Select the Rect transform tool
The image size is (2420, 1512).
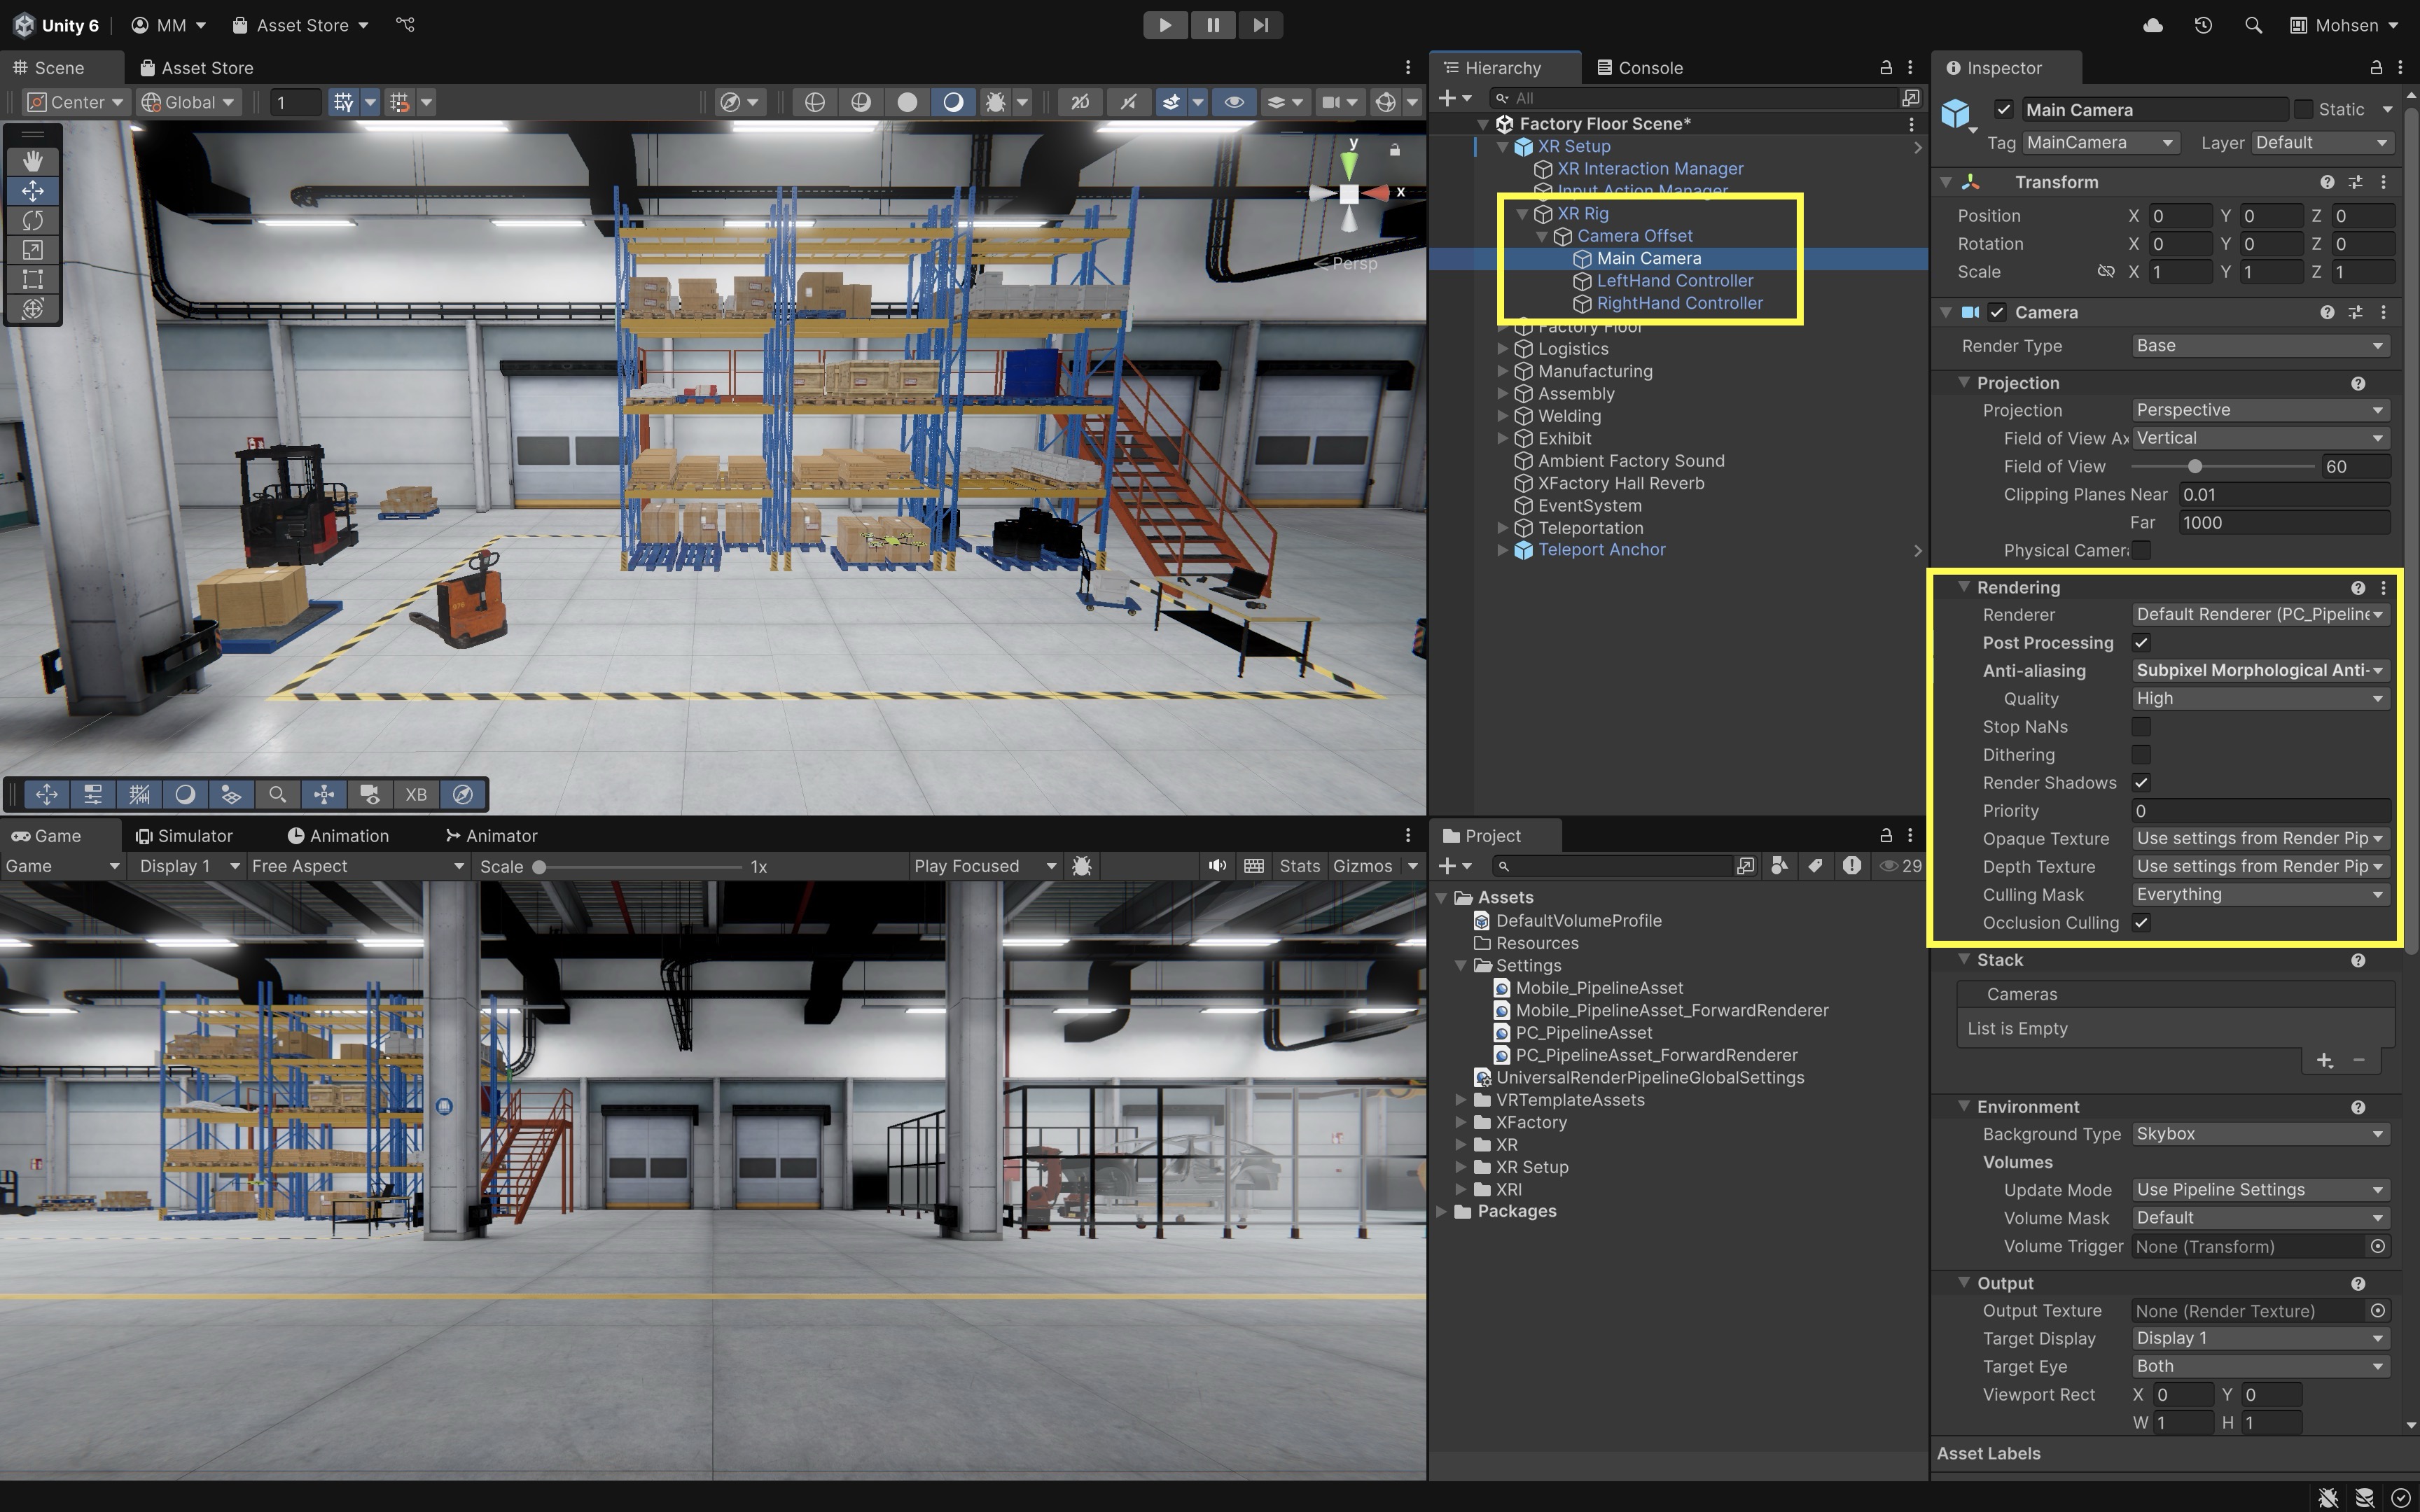(32, 279)
